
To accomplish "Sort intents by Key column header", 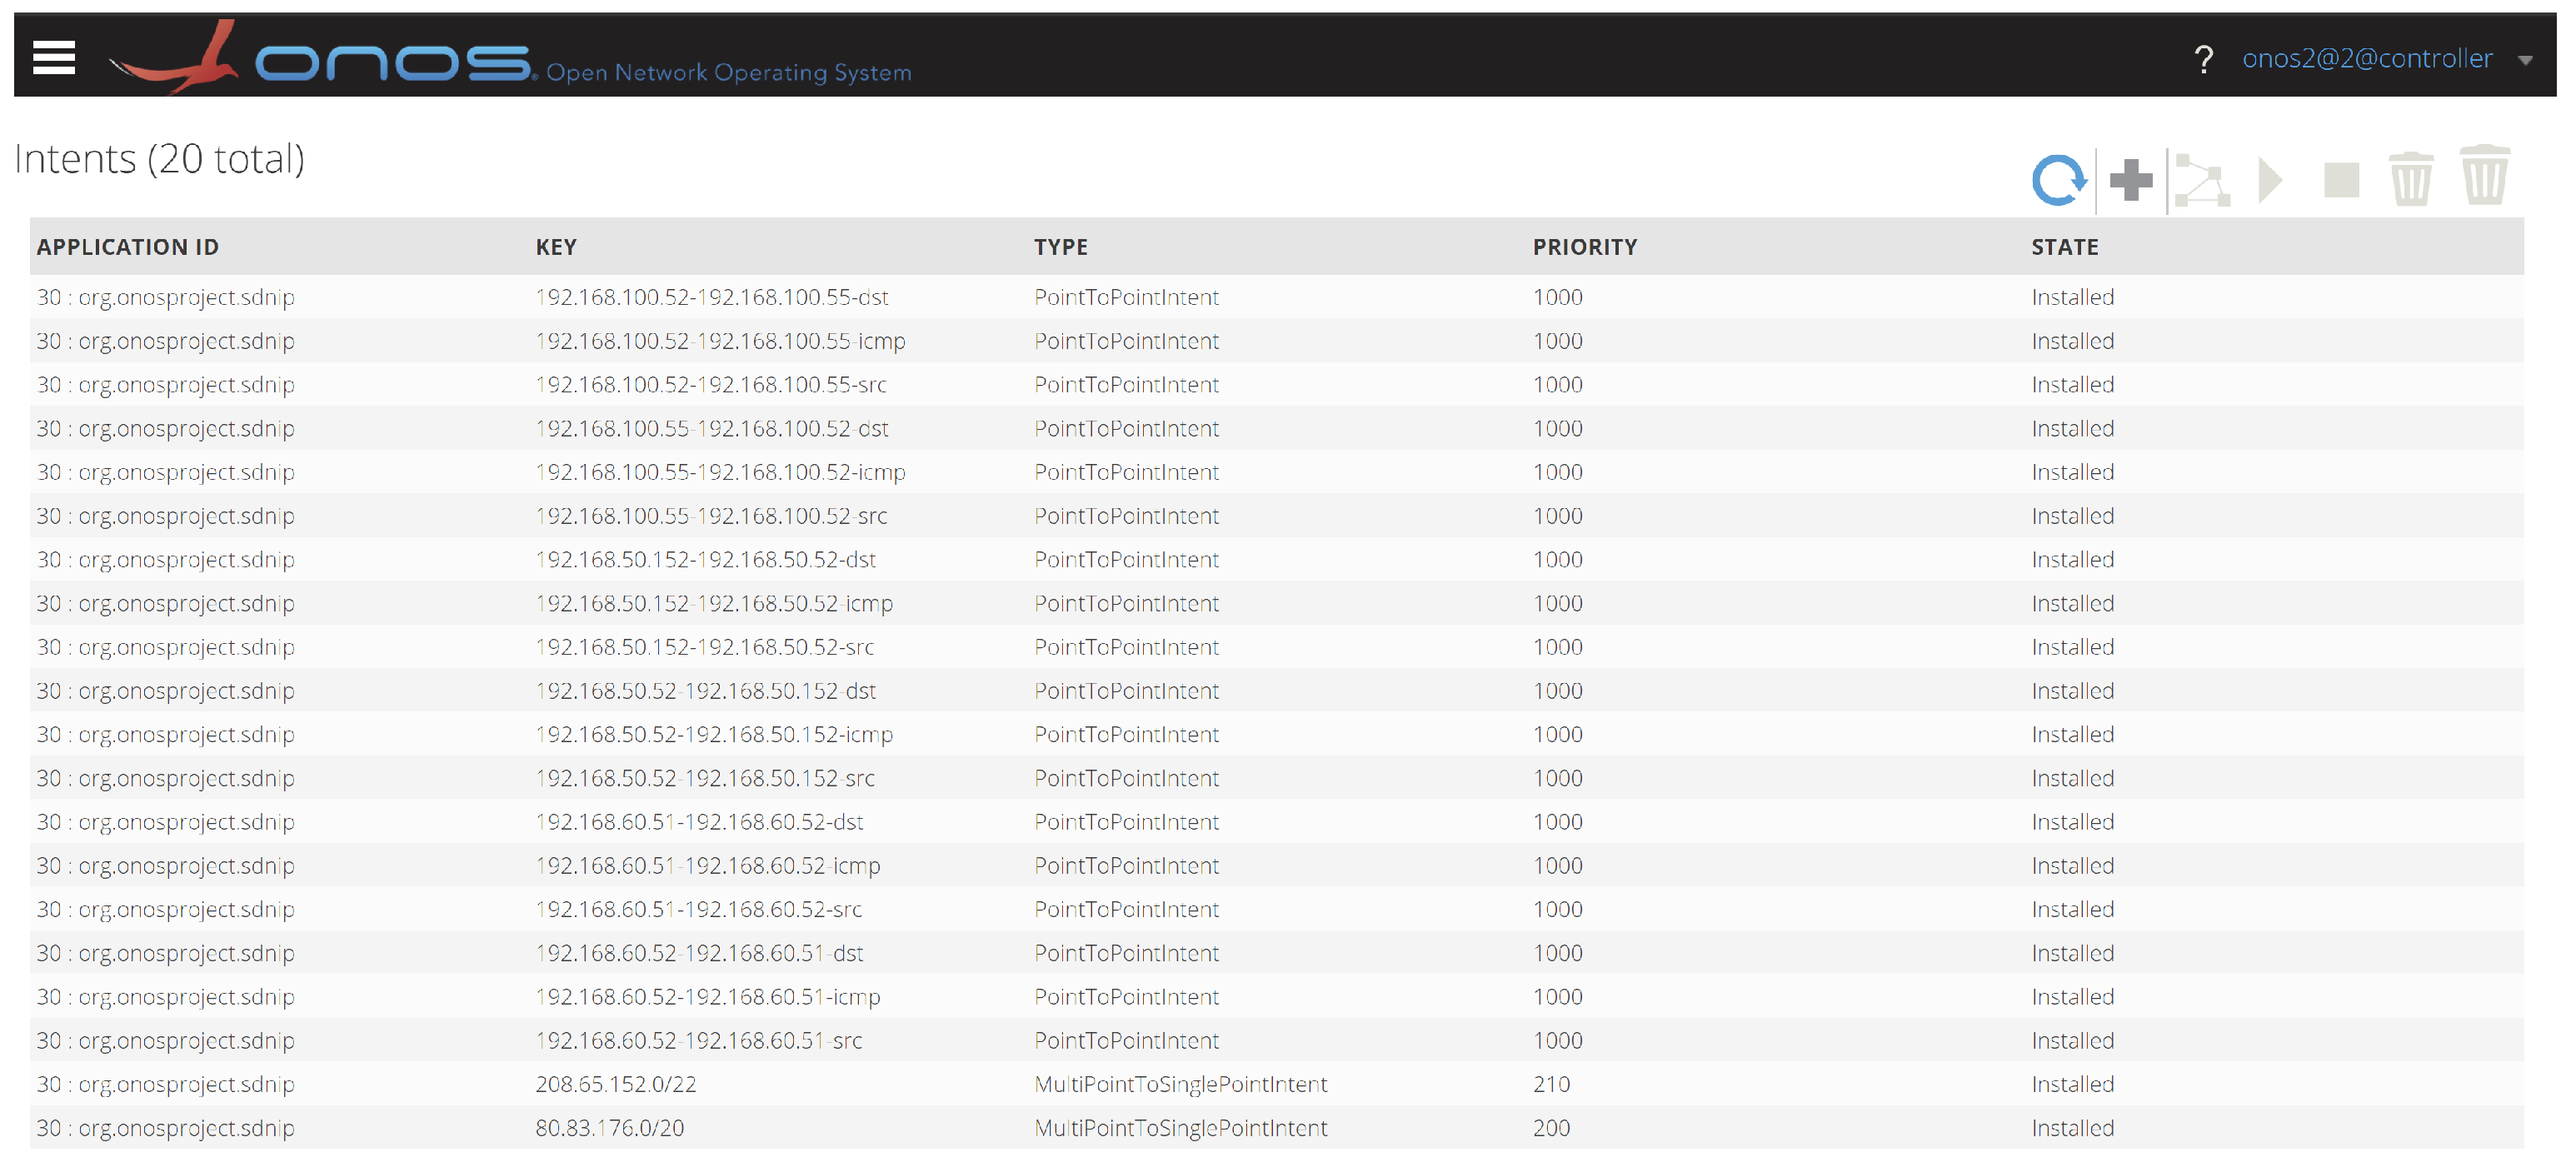I will click(556, 247).
